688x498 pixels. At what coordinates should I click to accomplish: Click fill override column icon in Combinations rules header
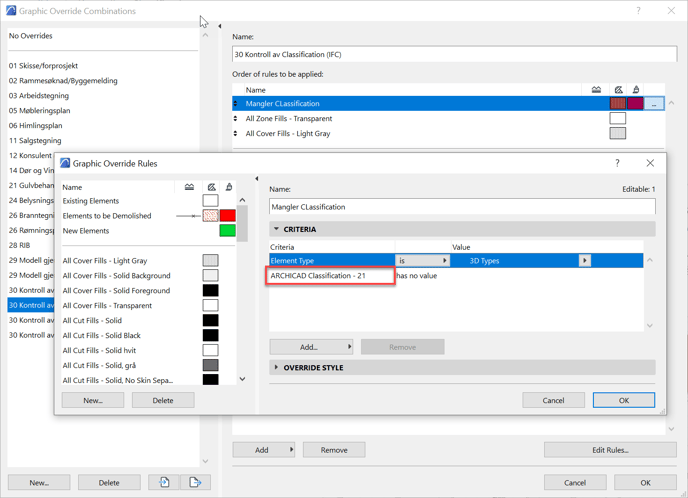click(618, 90)
